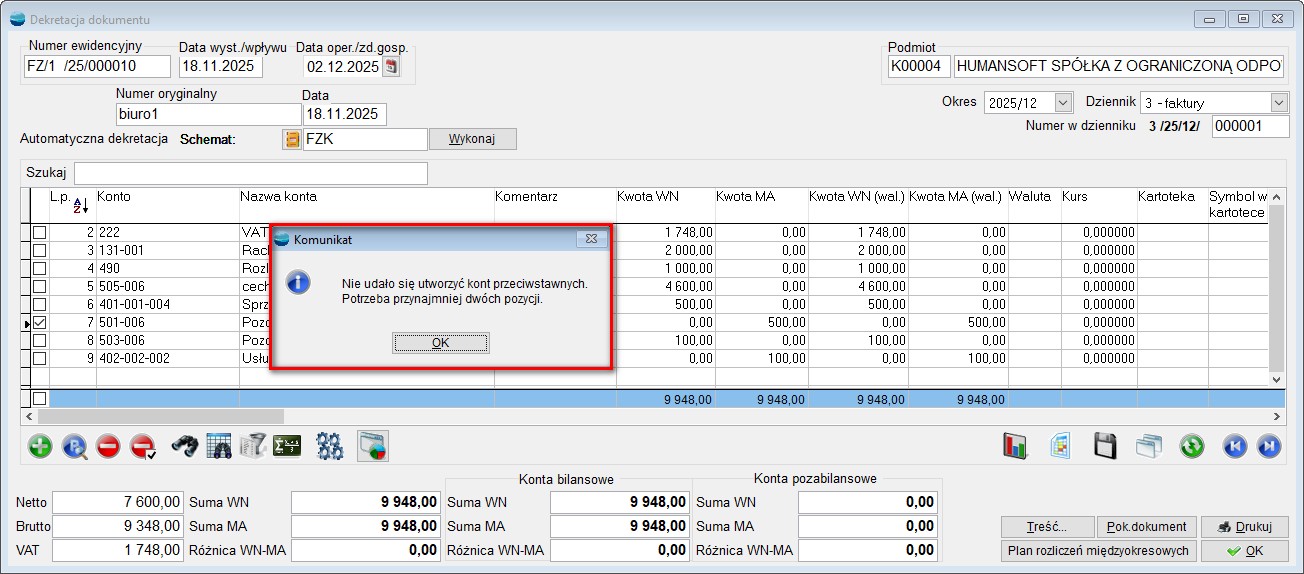Open the calendar picker beside the operation date
Viewport: 1304px width, 574px height.
click(x=391, y=67)
